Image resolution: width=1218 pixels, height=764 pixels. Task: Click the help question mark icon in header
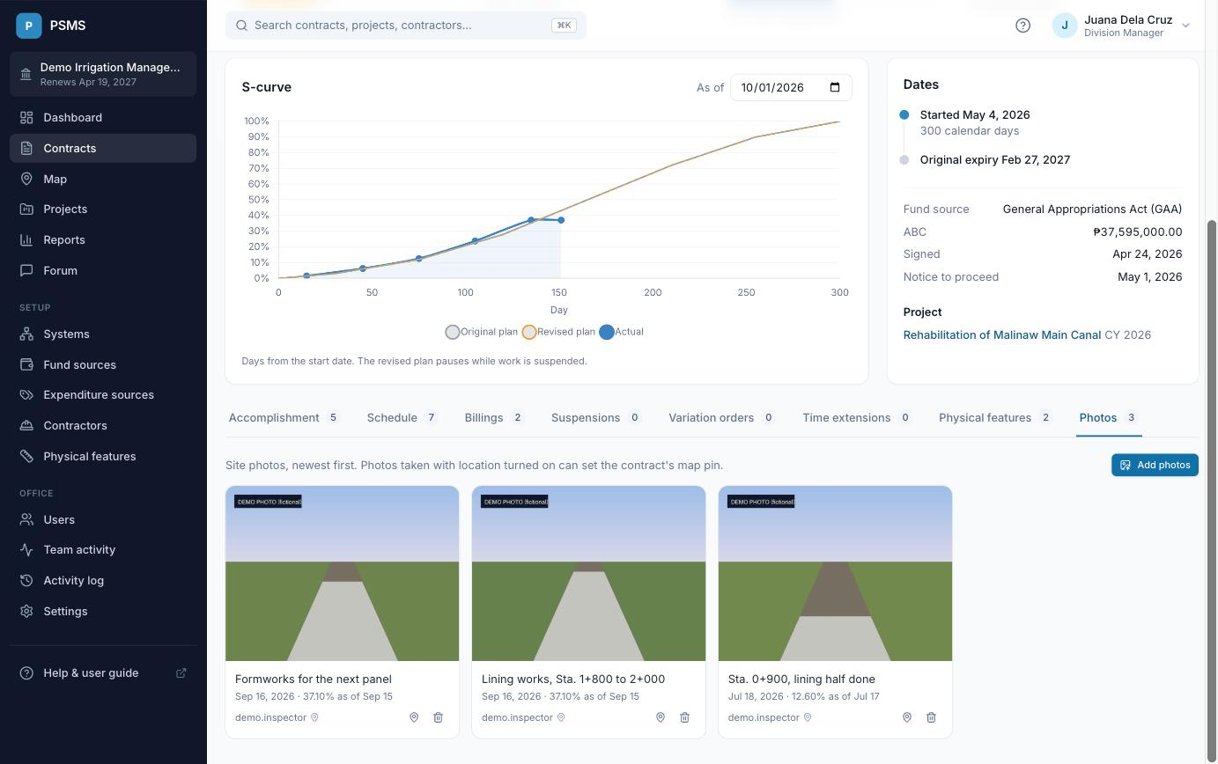1023,26
